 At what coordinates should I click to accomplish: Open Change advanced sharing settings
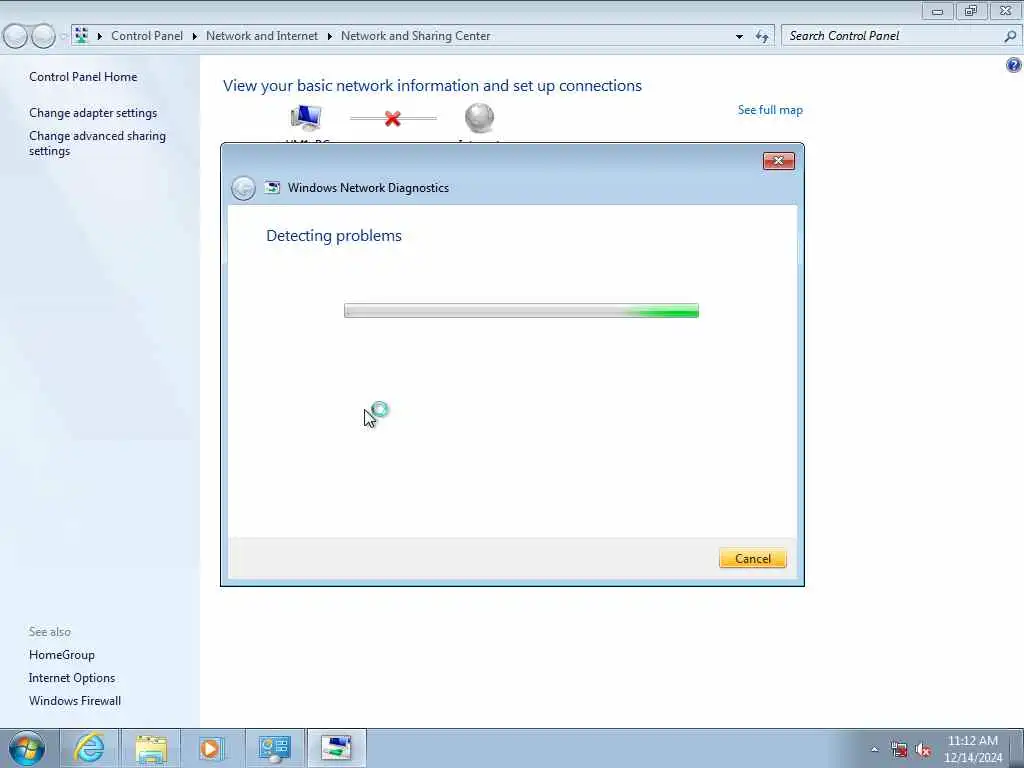point(97,143)
